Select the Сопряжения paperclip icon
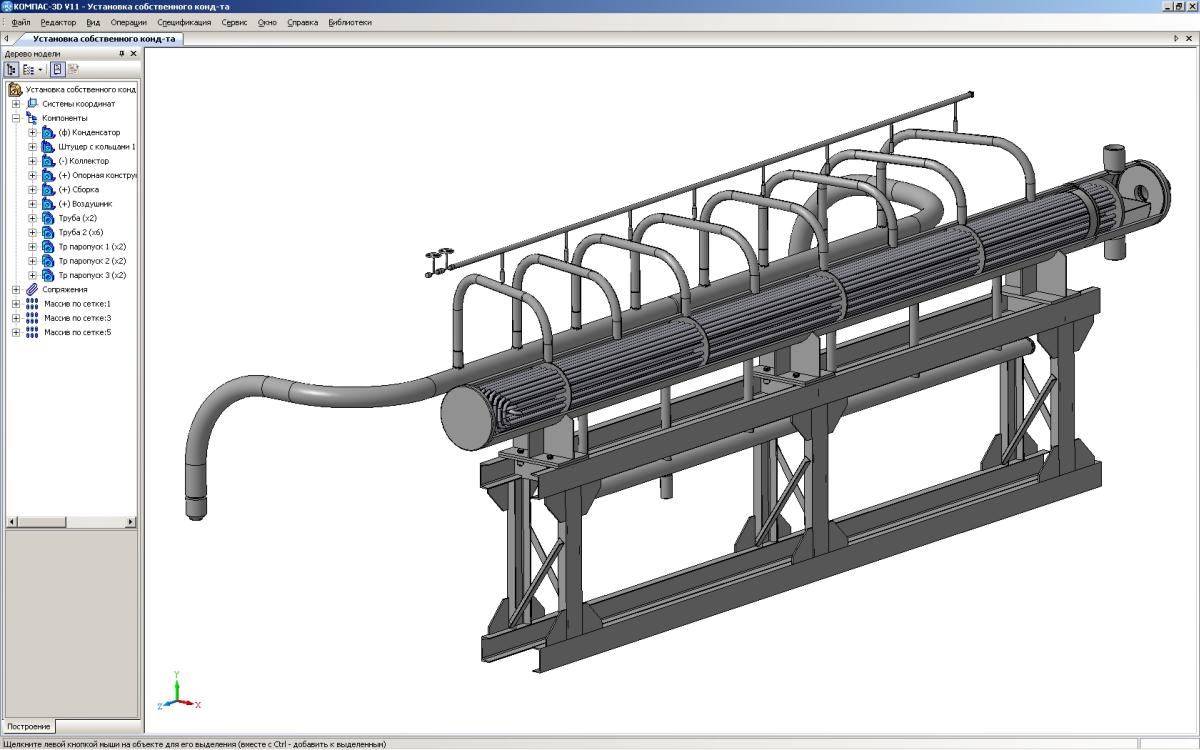 [32, 290]
